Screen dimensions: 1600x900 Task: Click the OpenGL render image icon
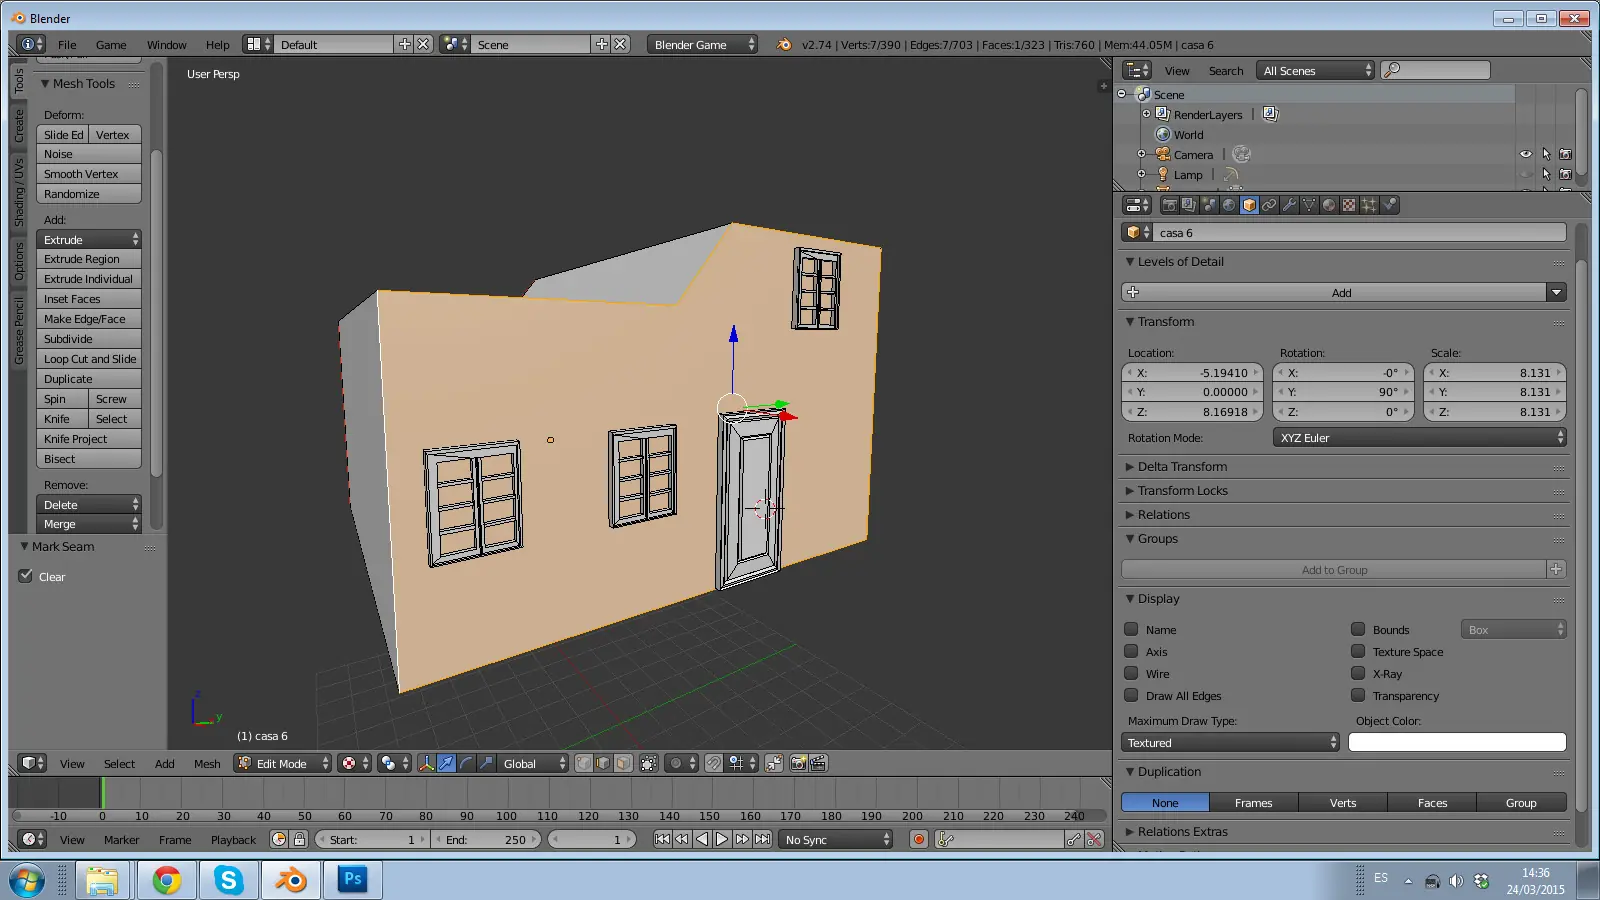coord(799,763)
